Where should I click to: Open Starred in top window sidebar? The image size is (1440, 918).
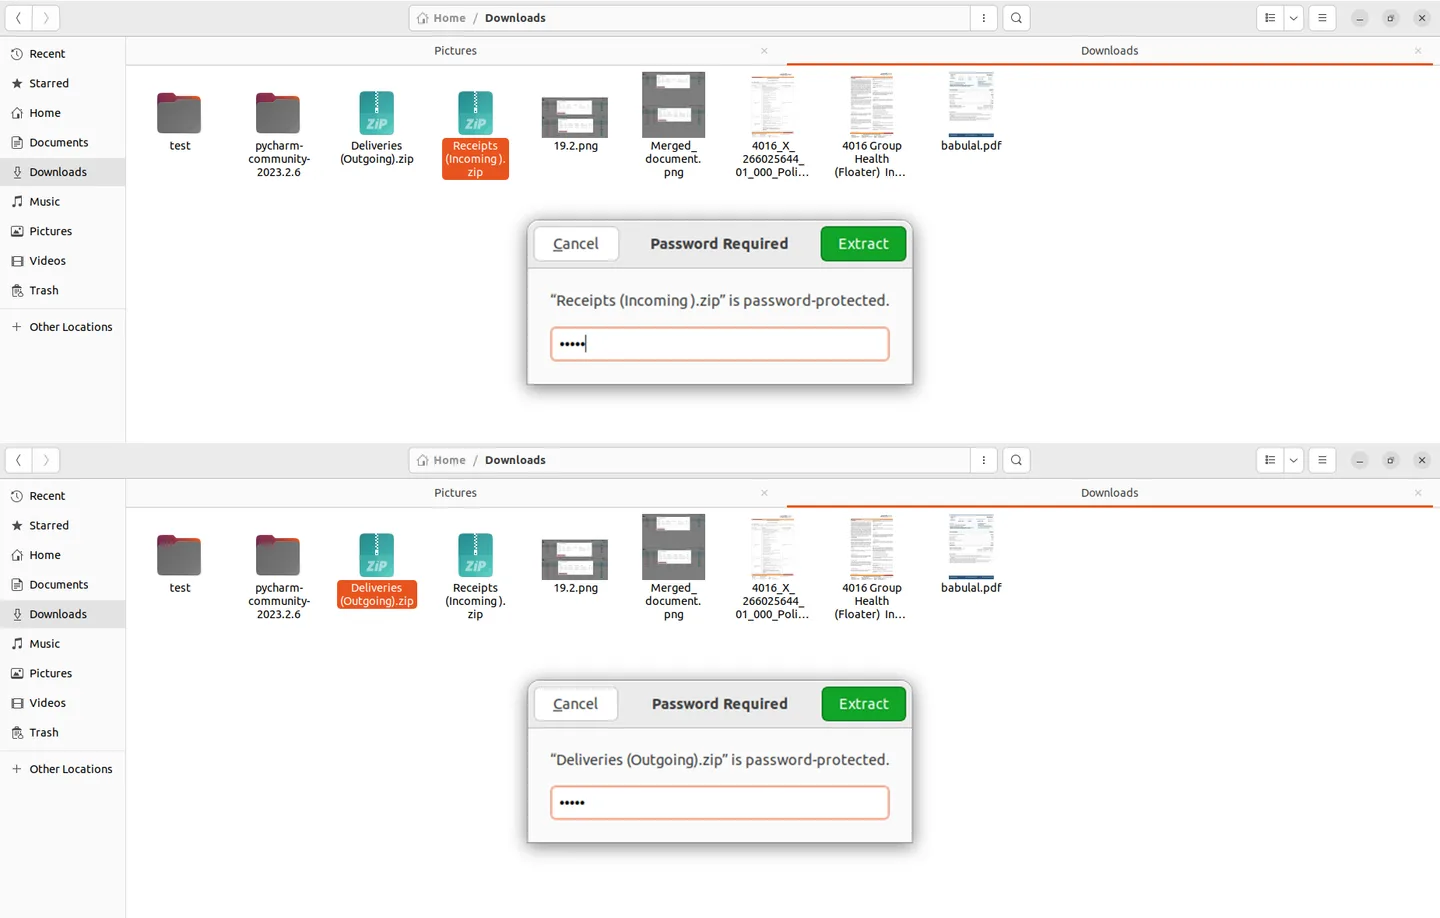click(x=62, y=83)
